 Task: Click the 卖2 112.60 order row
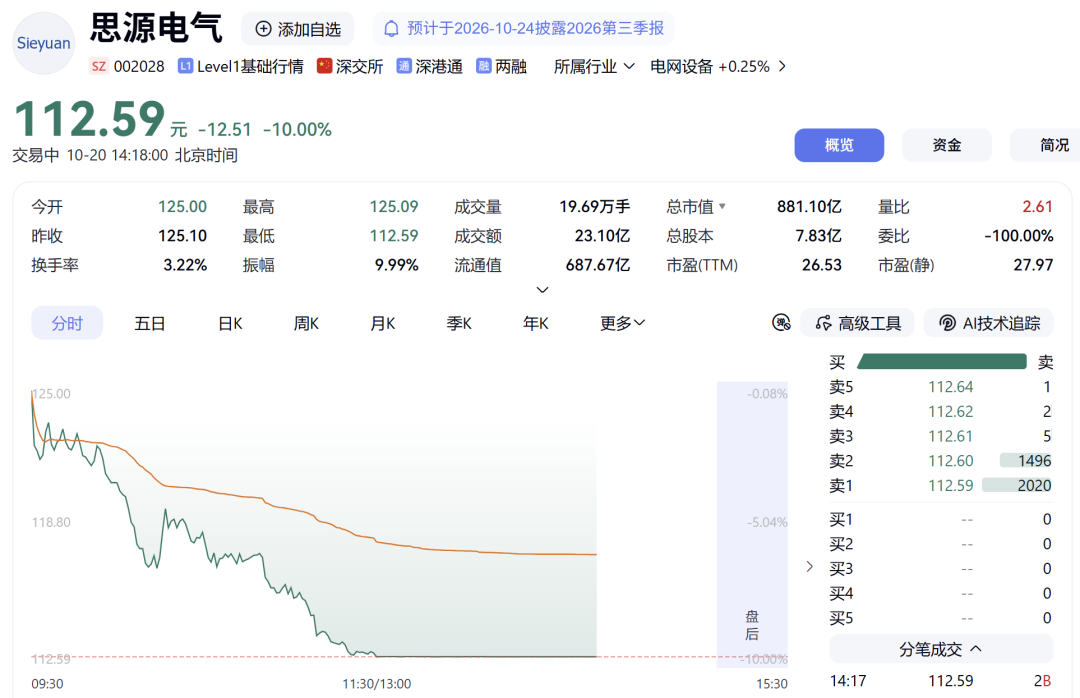[x=941, y=460]
